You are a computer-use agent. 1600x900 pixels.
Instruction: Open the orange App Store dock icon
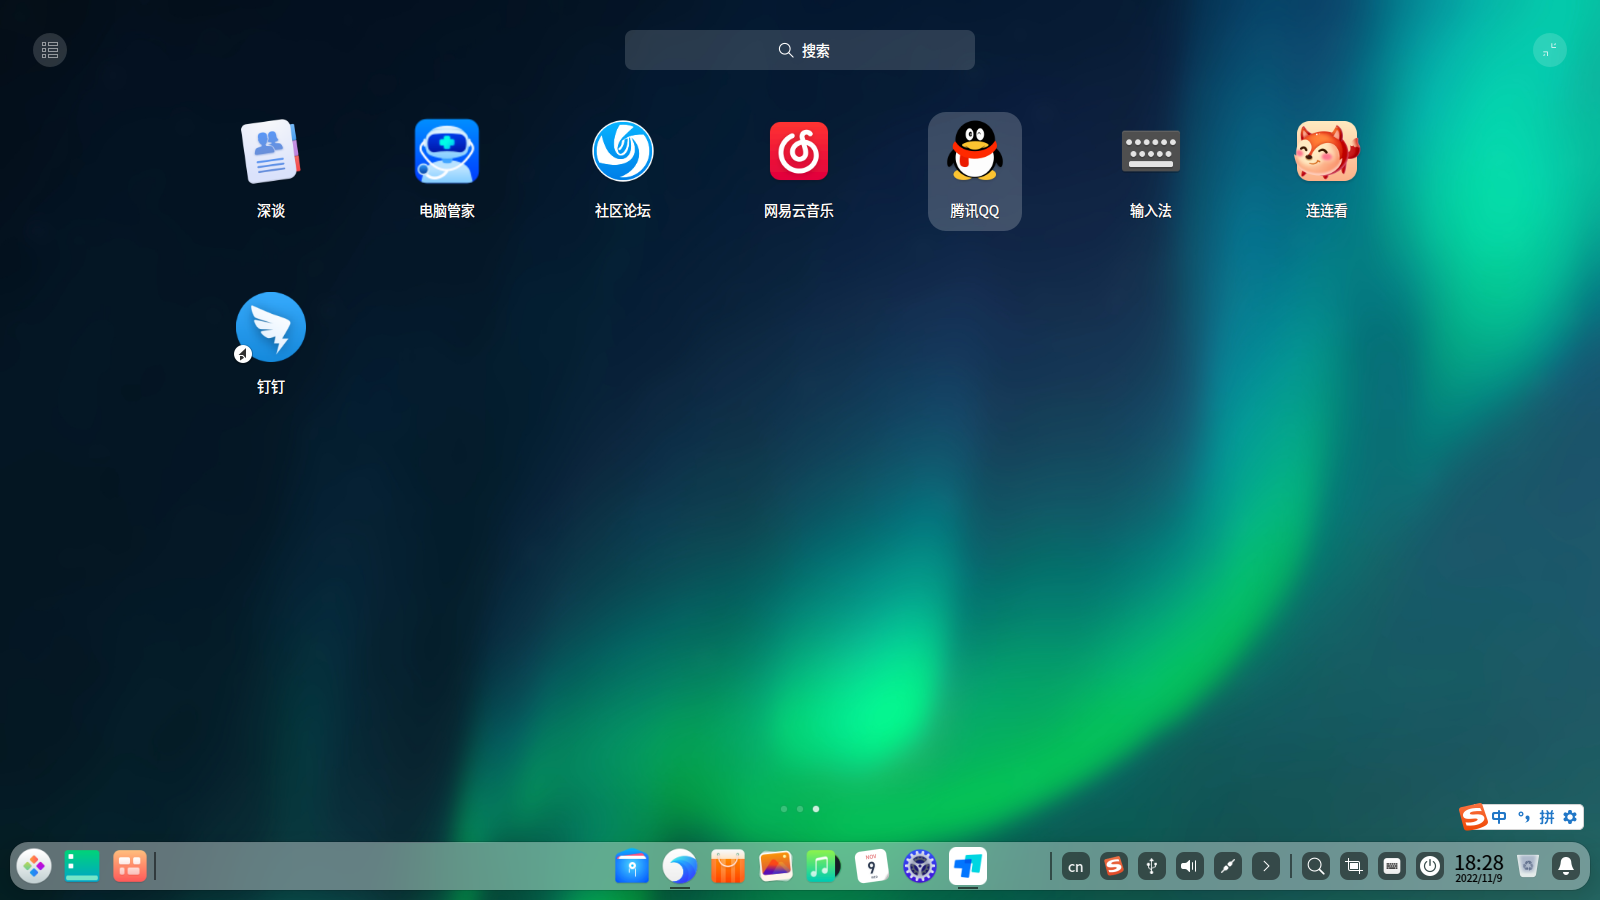click(x=728, y=866)
